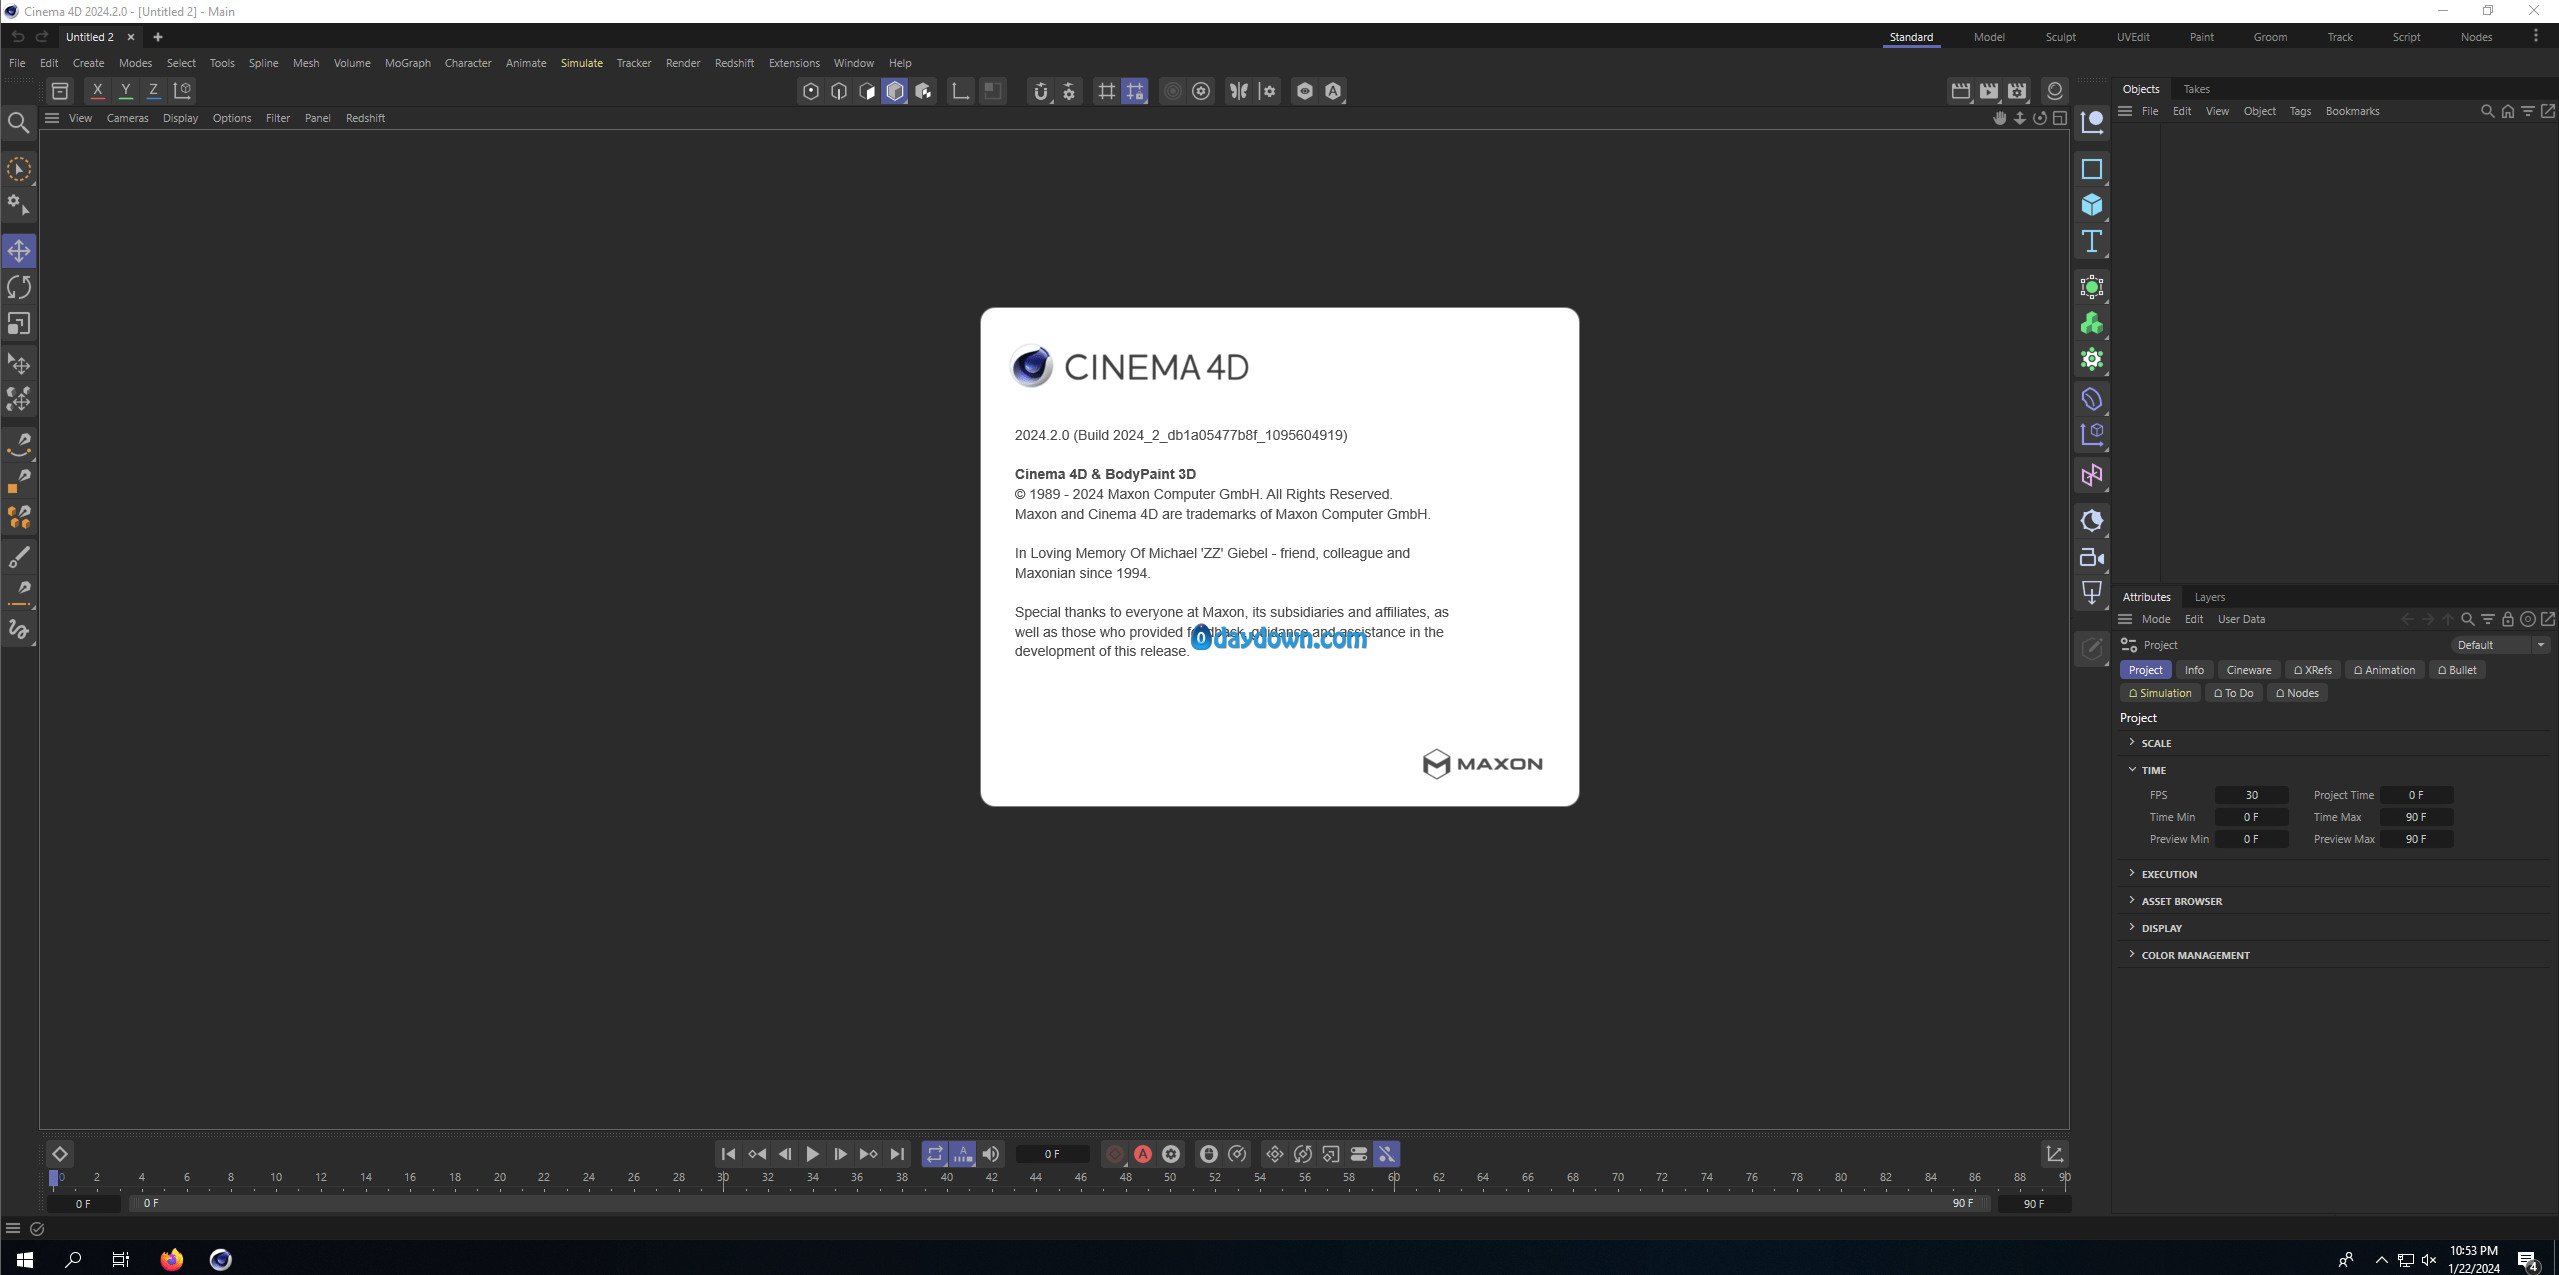Viewport: 2559px width, 1275px height.
Task: Add a rectangle spline object
Action: pyautogui.click(x=2091, y=169)
